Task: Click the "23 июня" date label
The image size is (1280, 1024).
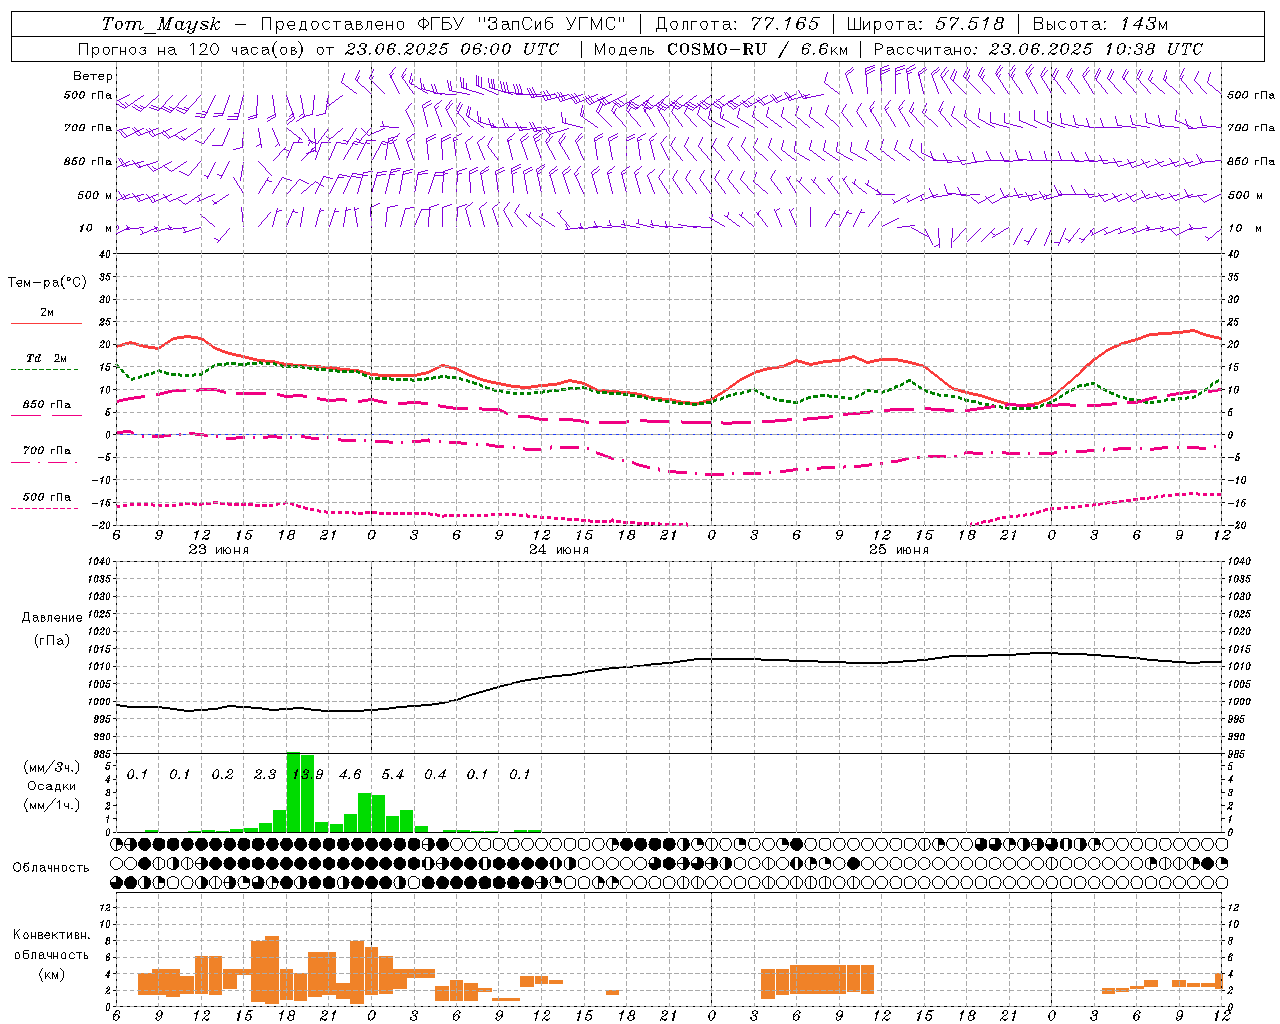Action: click(219, 550)
